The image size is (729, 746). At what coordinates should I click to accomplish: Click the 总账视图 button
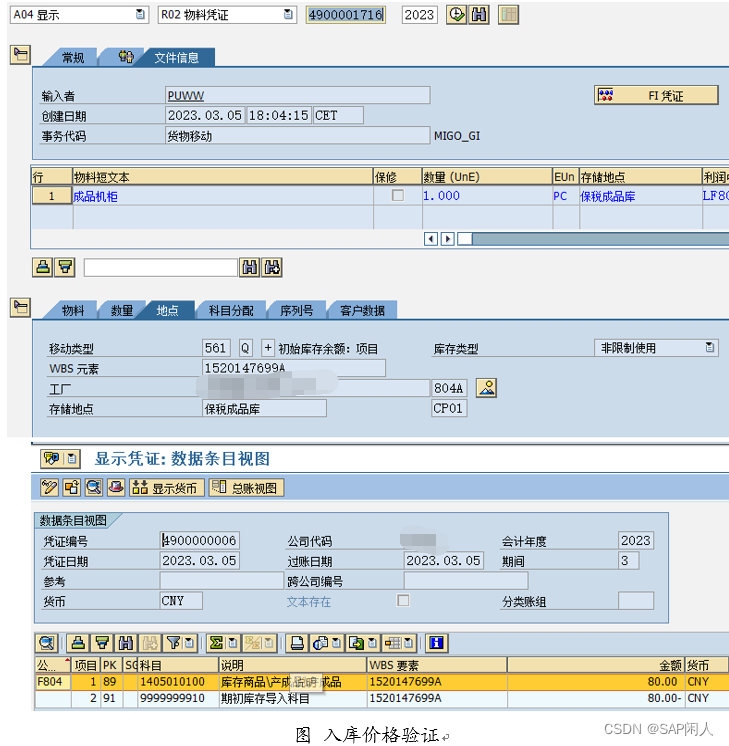pos(246,488)
